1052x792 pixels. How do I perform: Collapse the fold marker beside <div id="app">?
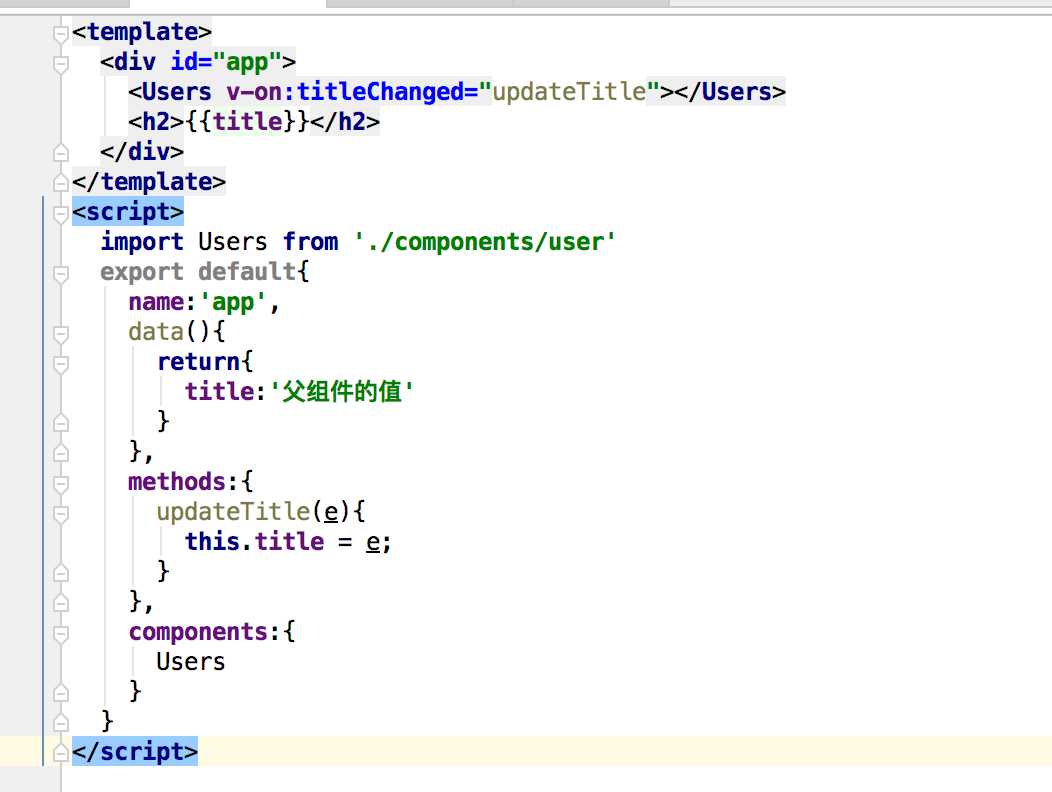(60, 63)
